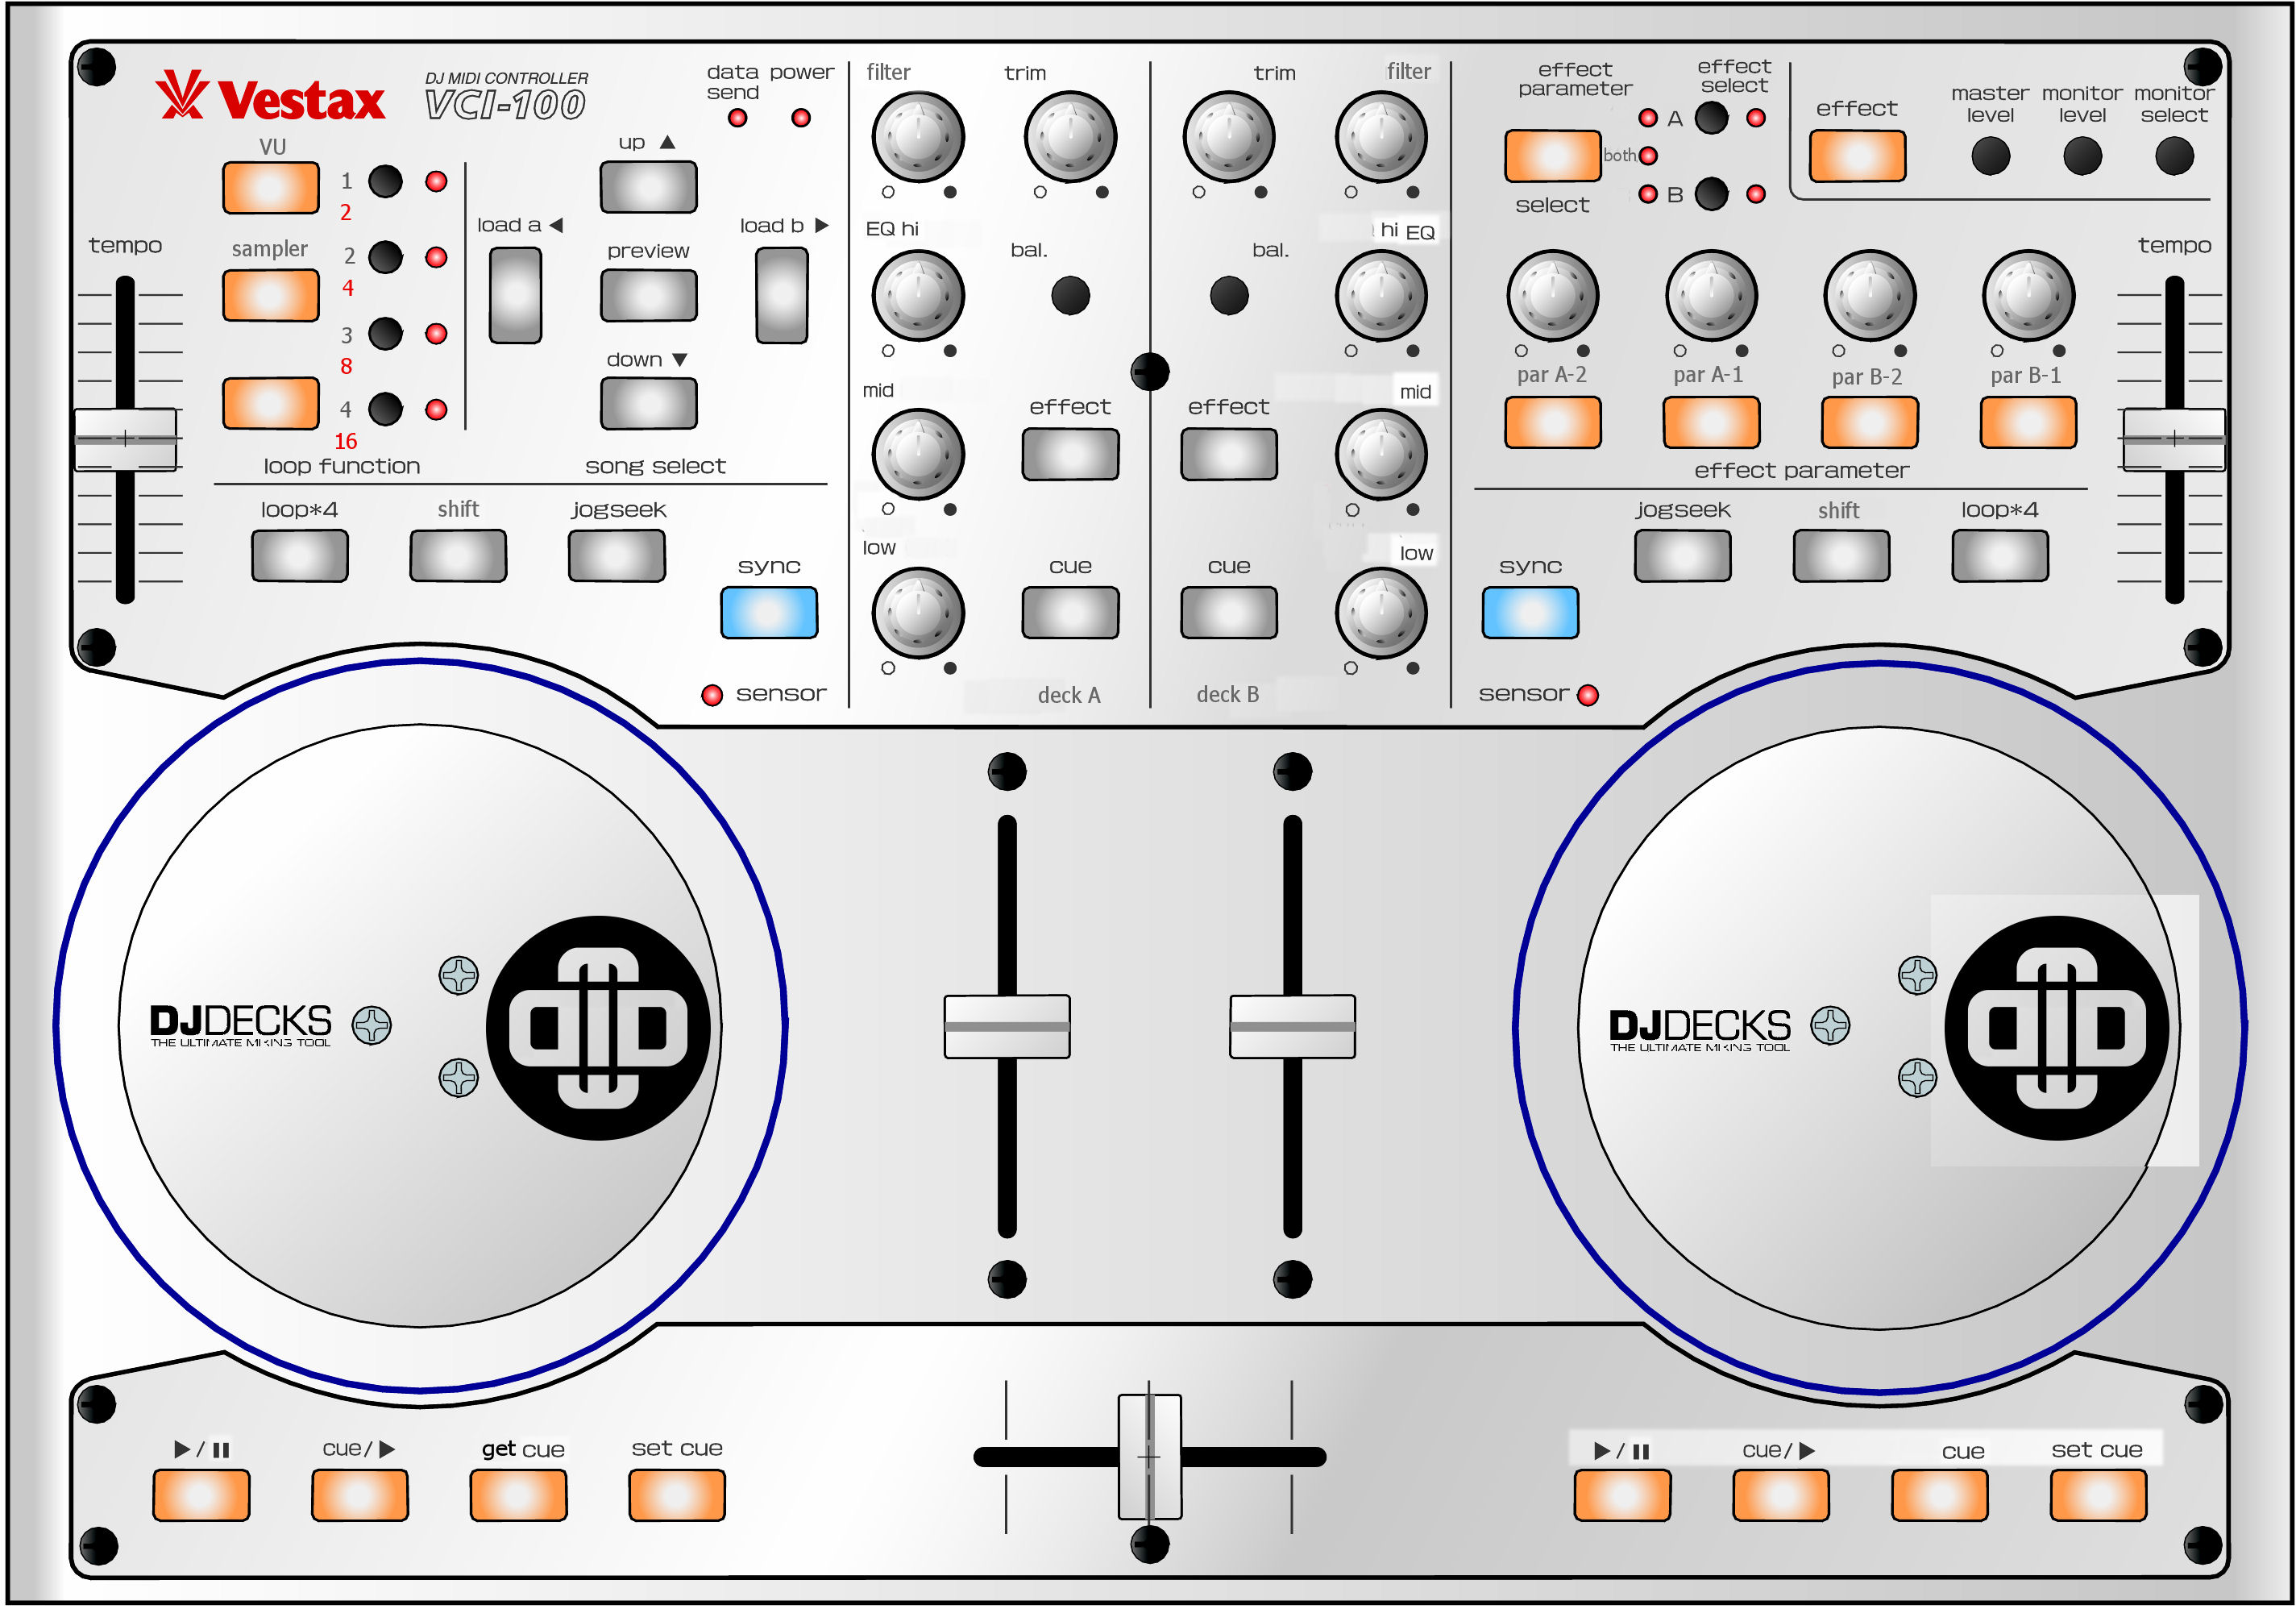Click right deck cue/play button
Viewport: 2296px width, 1609px height.
pyautogui.click(x=1781, y=1496)
